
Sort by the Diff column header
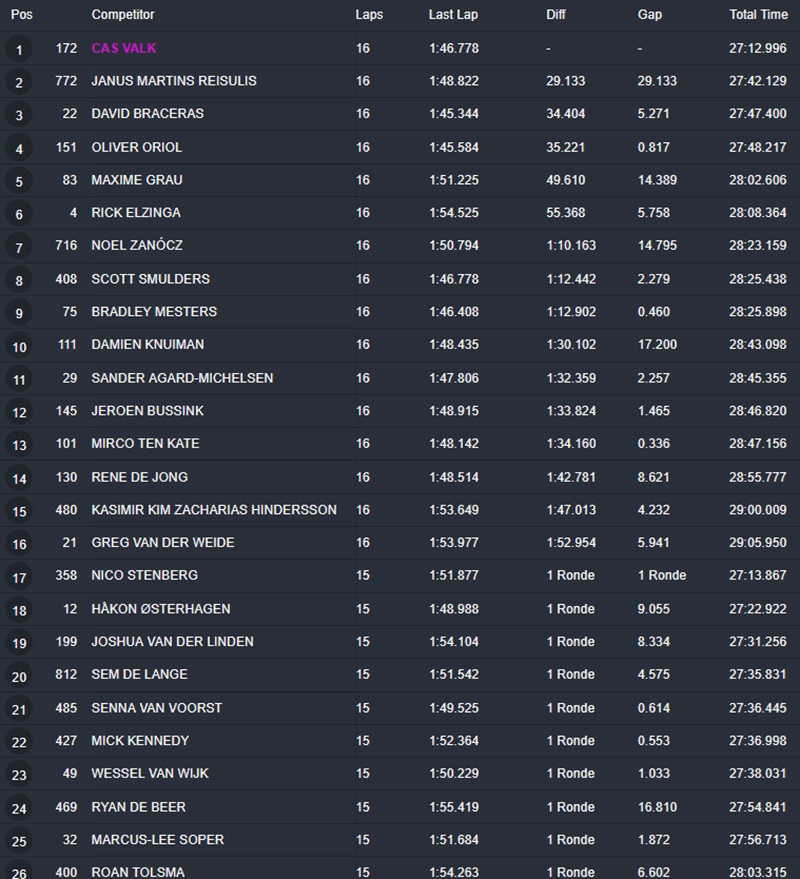(556, 15)
